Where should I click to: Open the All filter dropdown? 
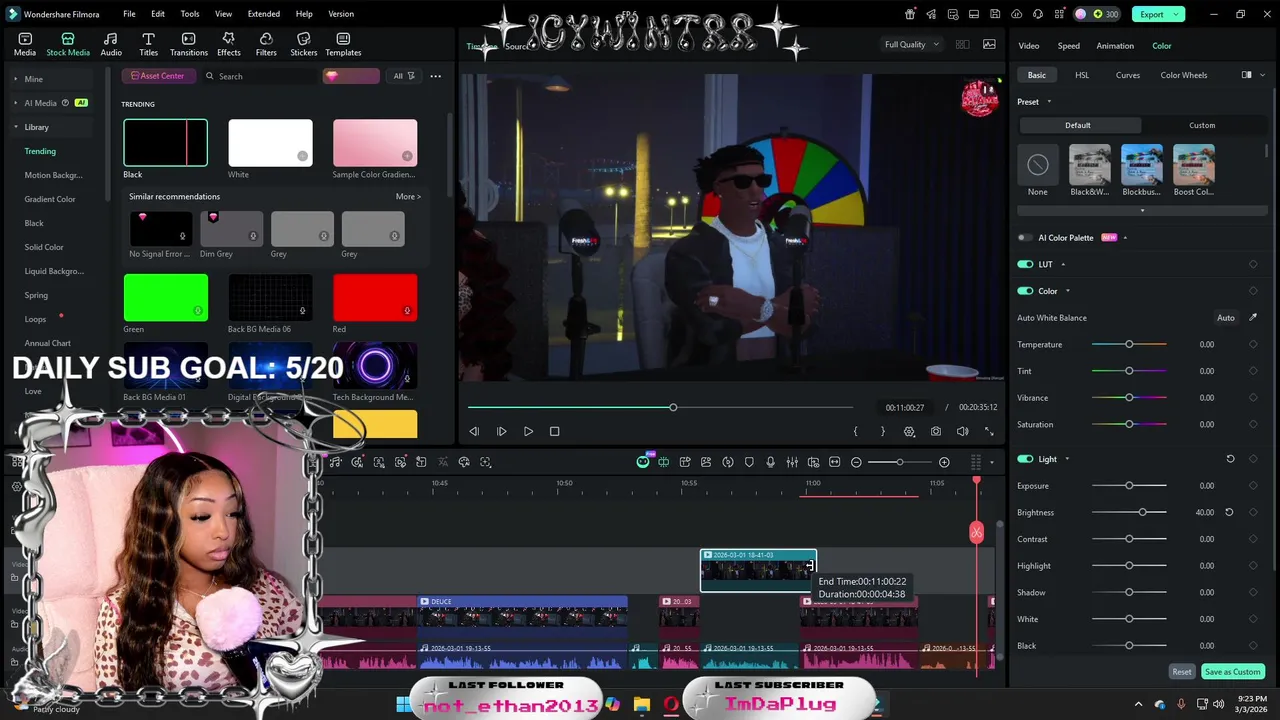(403, 76)
